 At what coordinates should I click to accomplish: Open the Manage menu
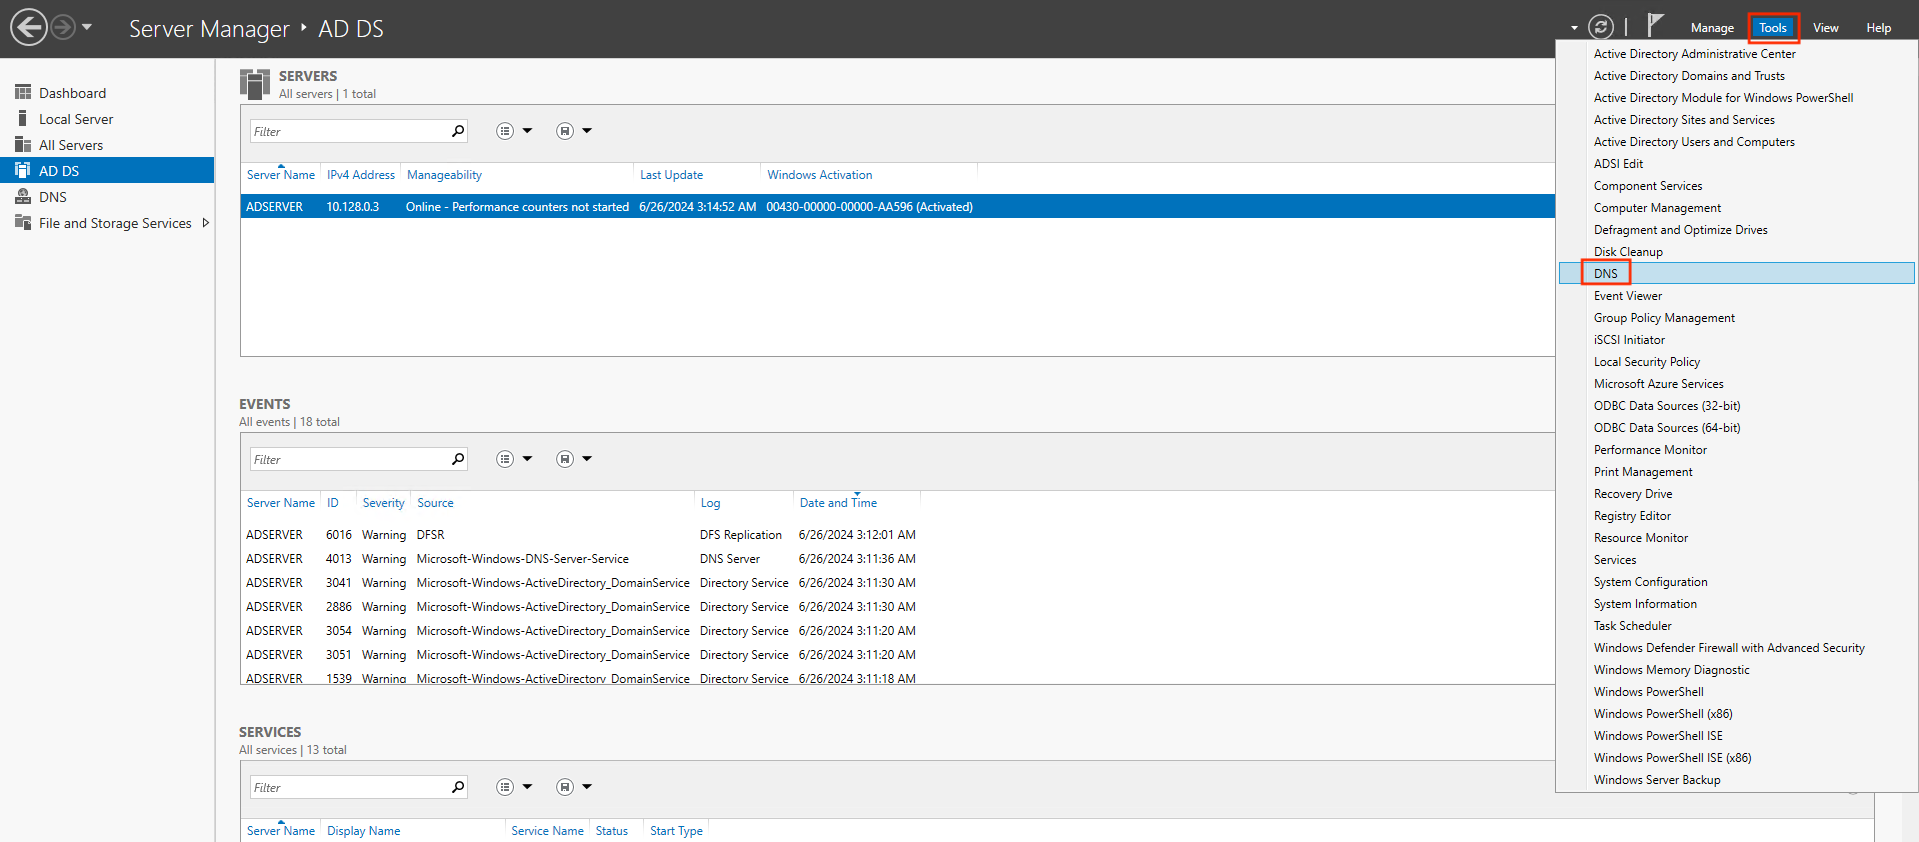[x=1712, y=28]
